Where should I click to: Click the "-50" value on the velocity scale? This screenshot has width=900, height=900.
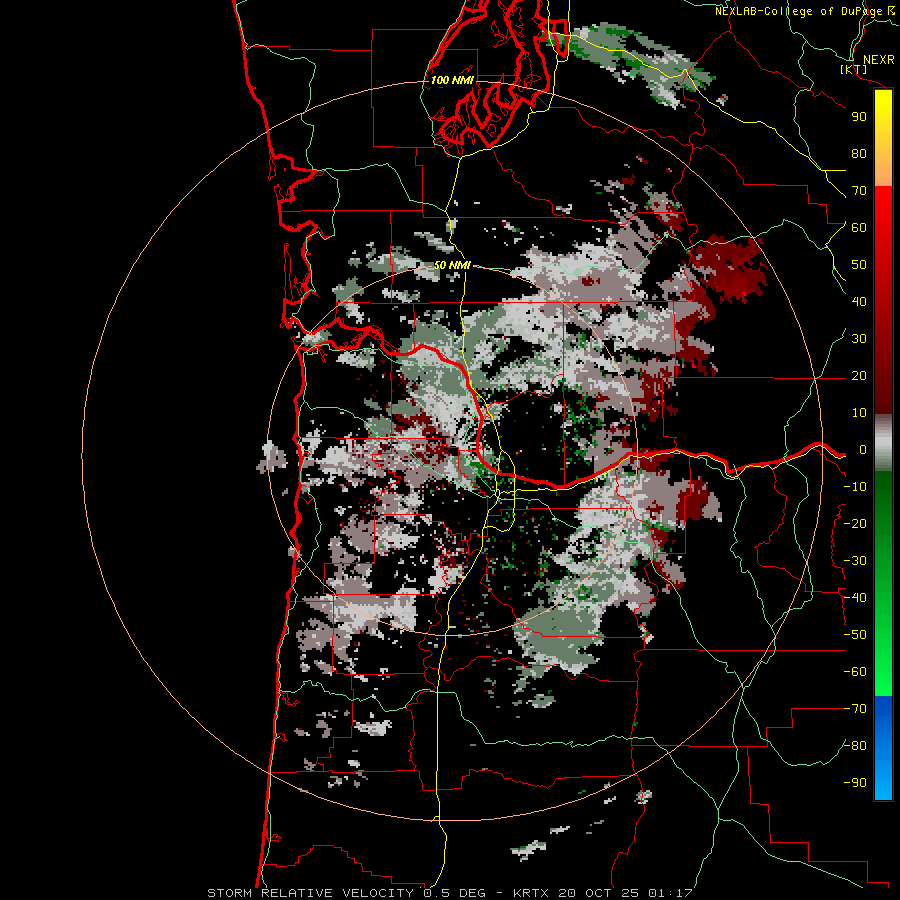coord(855,635)
